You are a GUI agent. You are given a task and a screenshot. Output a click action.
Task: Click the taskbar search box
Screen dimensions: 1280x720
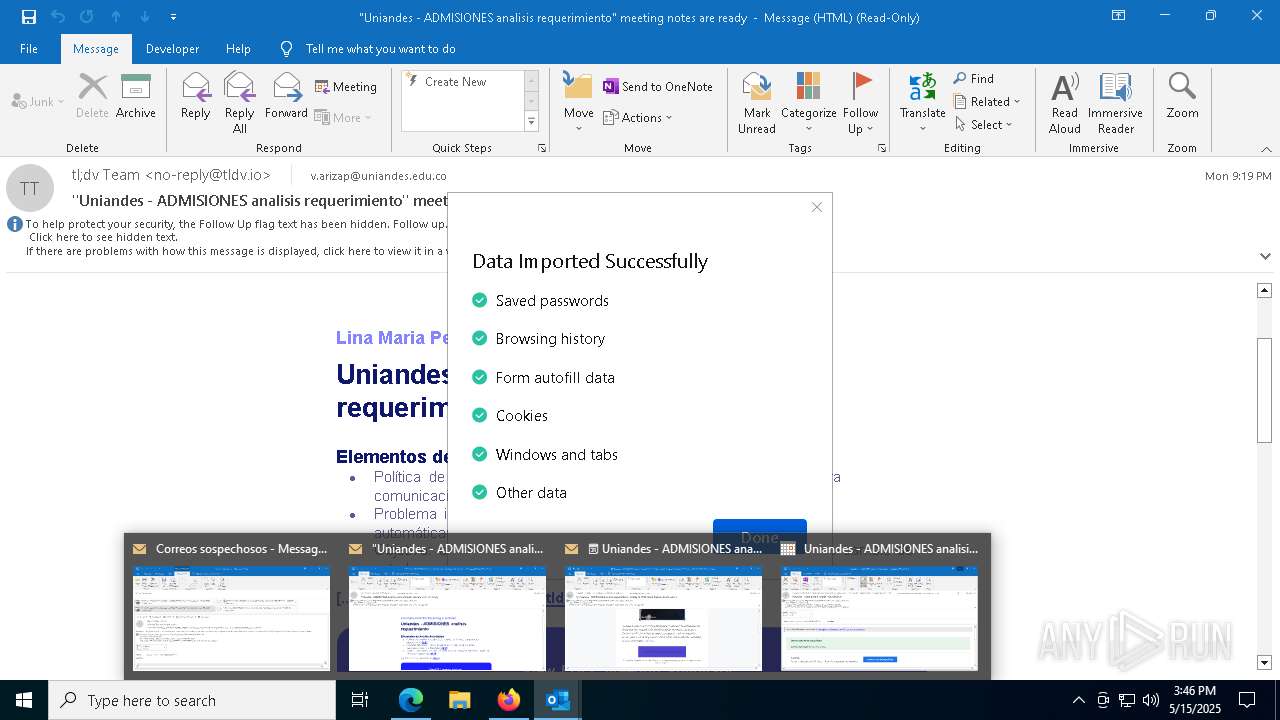pos(192,700)
